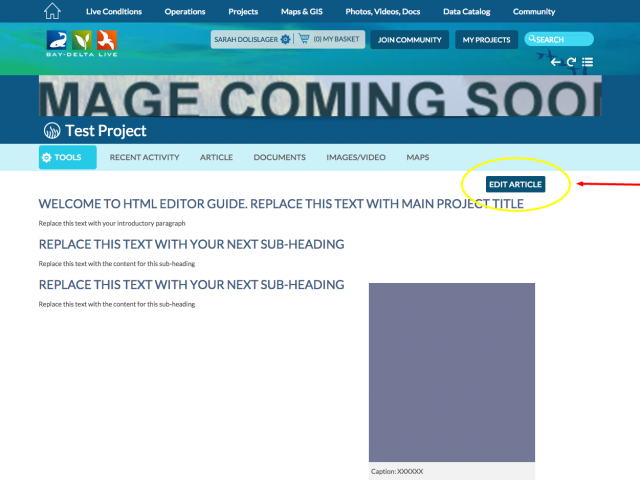Open the blue whale logo tile
Viewport: 640px width, 480px height.
[x=57, y=40]
